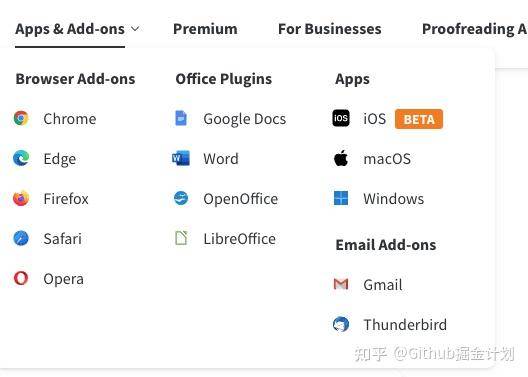528x377 pixels.
Task: Select the Google Docs file icon
Action: point(181,118)
